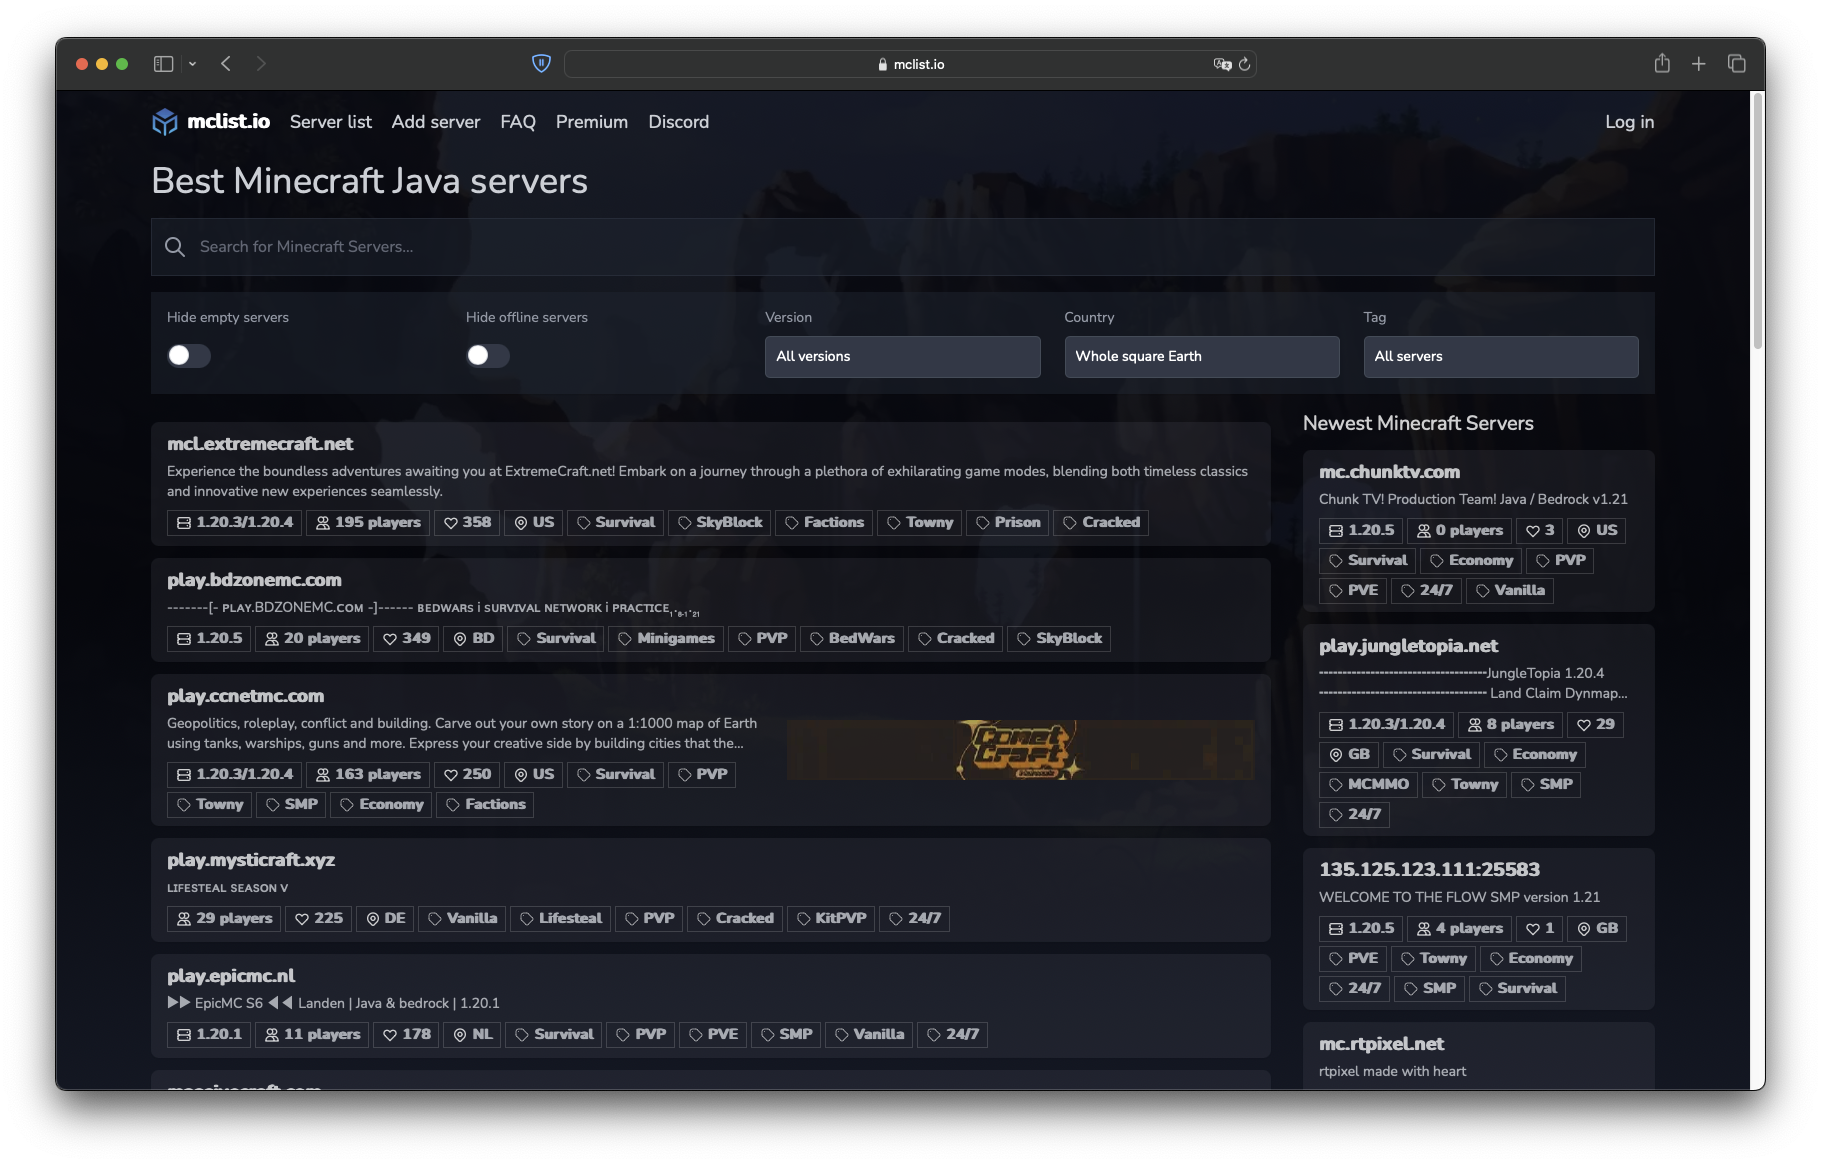Open play.ccnetmc.com server page
This screenshot has width=1821, height=1164.
click(246, 696)
